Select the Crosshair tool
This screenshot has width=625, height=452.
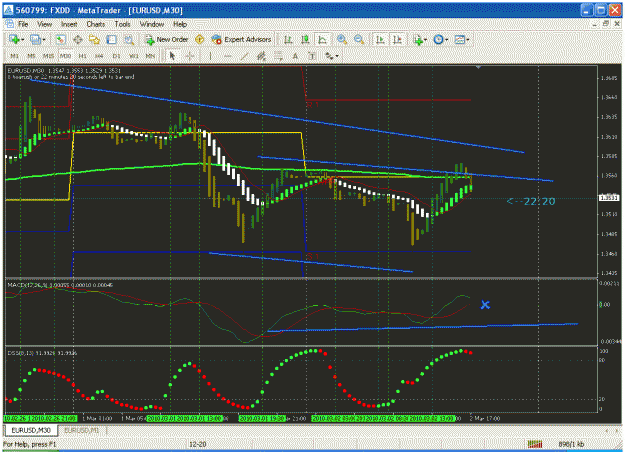[x=189, y=56]
